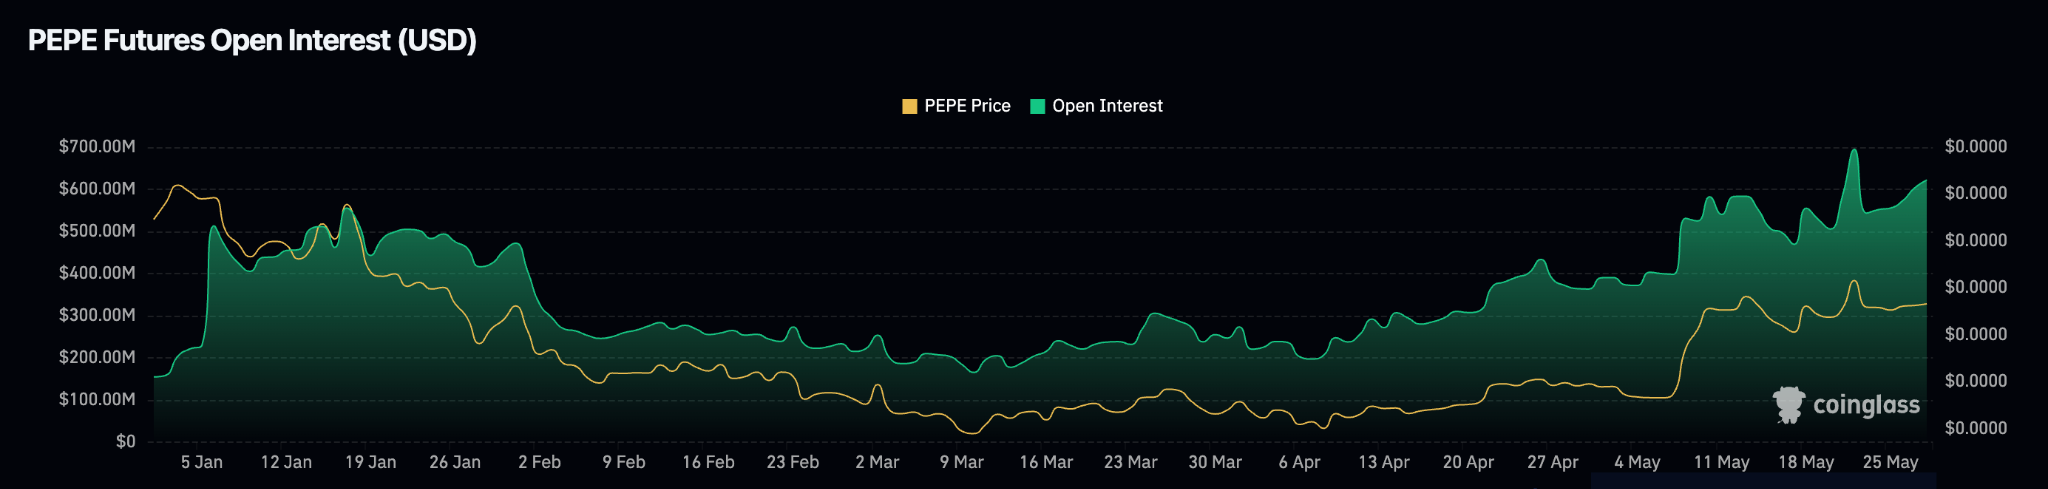Viewport: 2048px width, 489px height.
Task: Click the yellow PEPE Price legend swatch
Action: [910, 106]
